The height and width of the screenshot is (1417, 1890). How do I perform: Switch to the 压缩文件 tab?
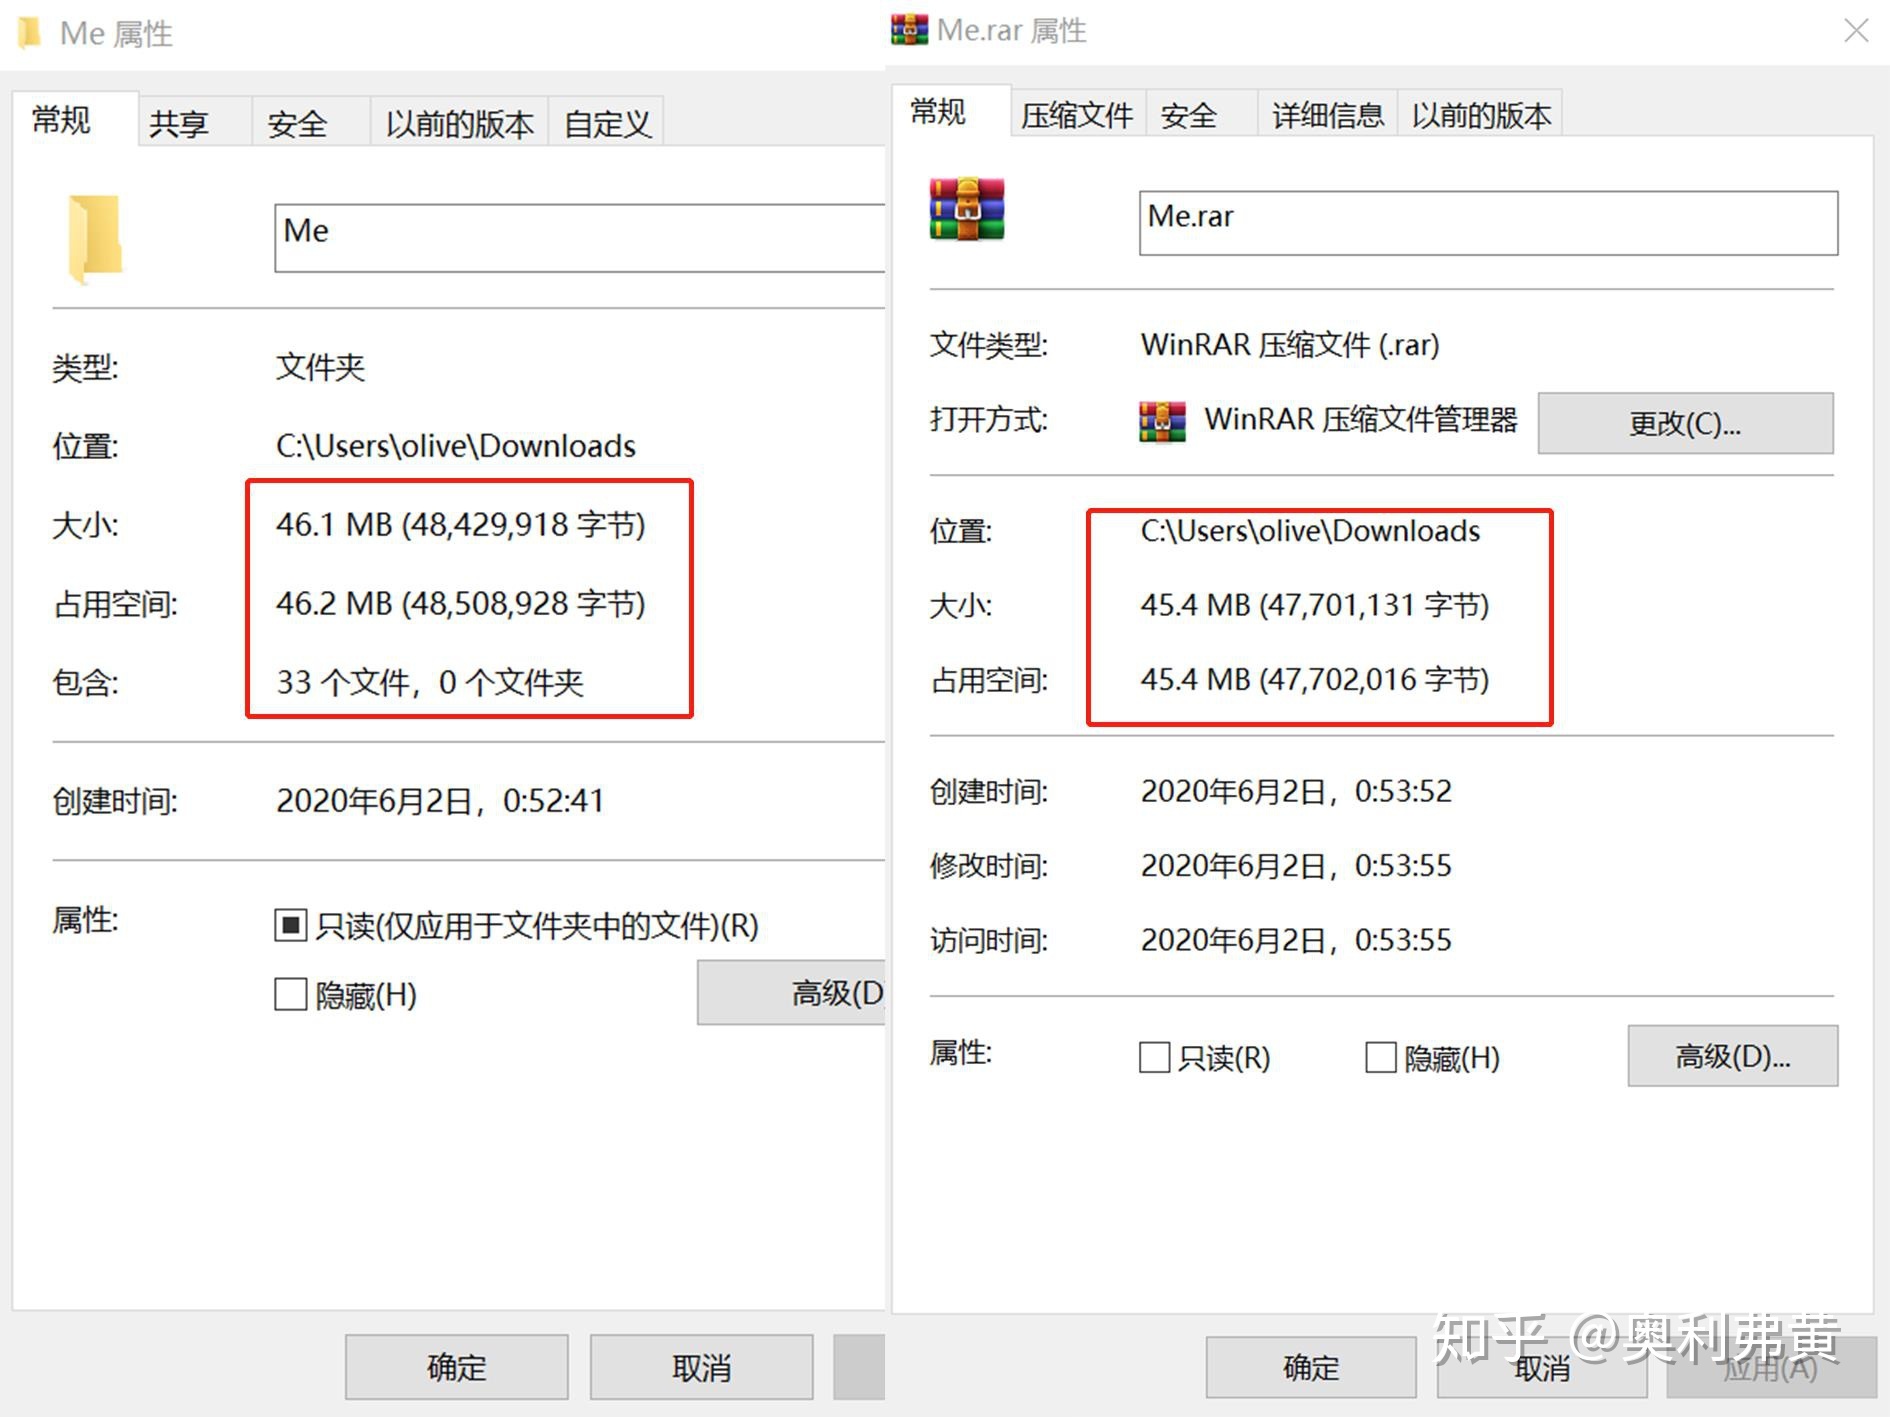1076,114
